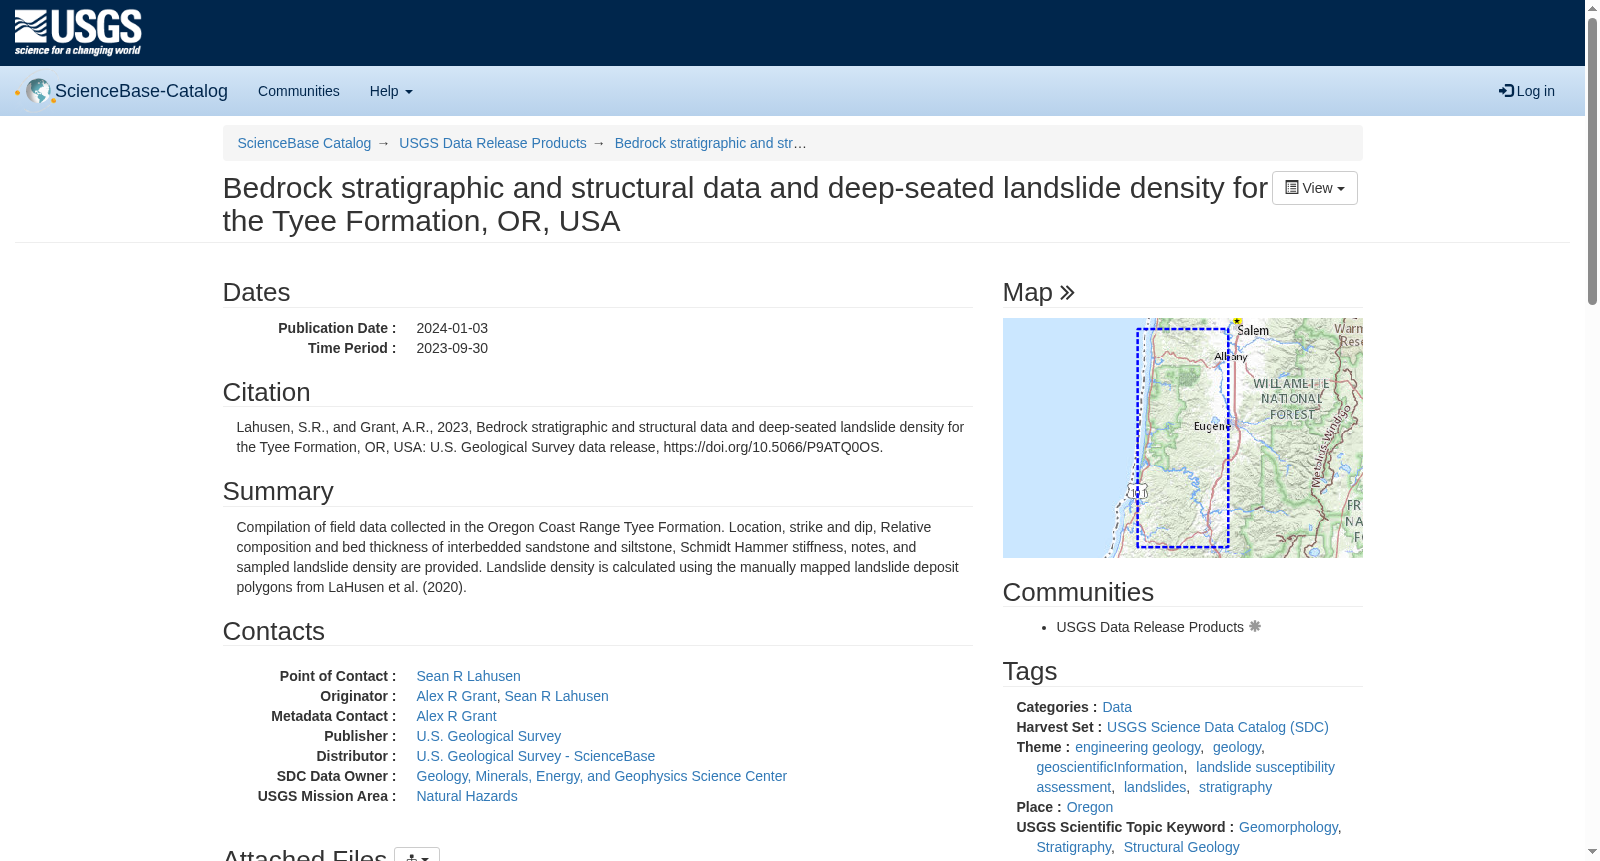Click the vertical page scrollbar

click(1592, 430)
